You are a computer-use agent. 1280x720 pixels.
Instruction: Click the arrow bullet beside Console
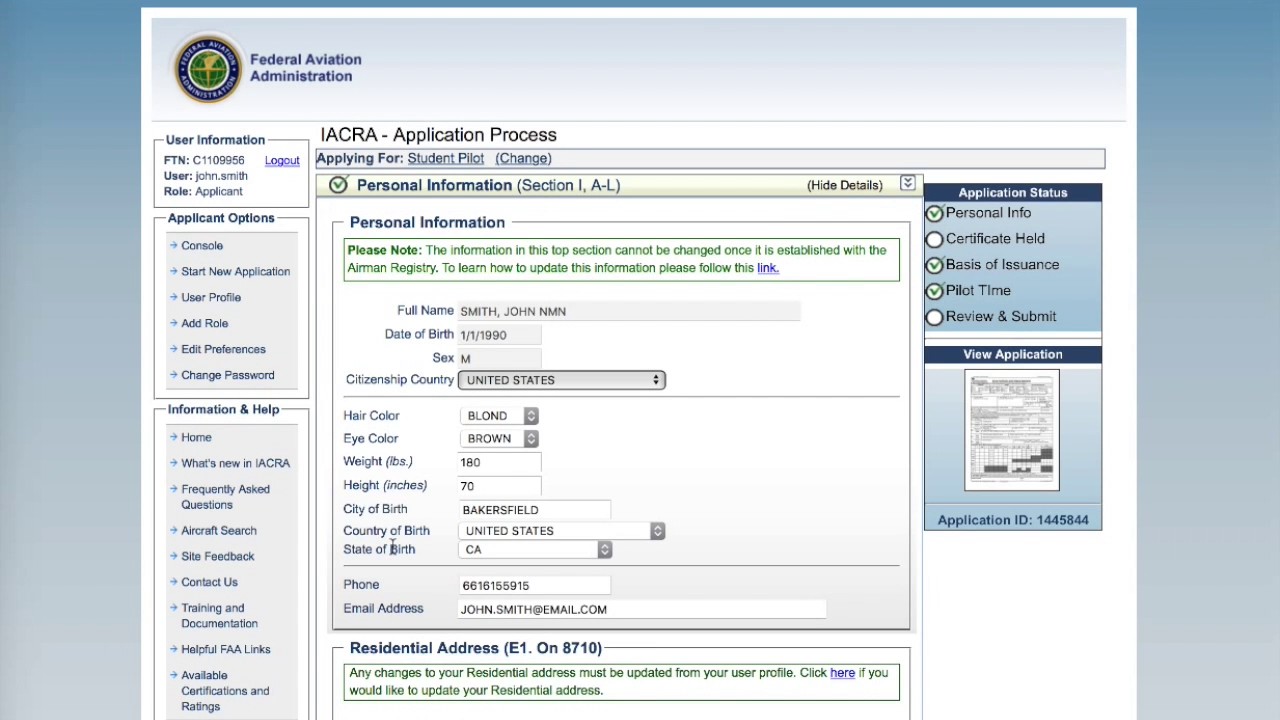(173, 245)
